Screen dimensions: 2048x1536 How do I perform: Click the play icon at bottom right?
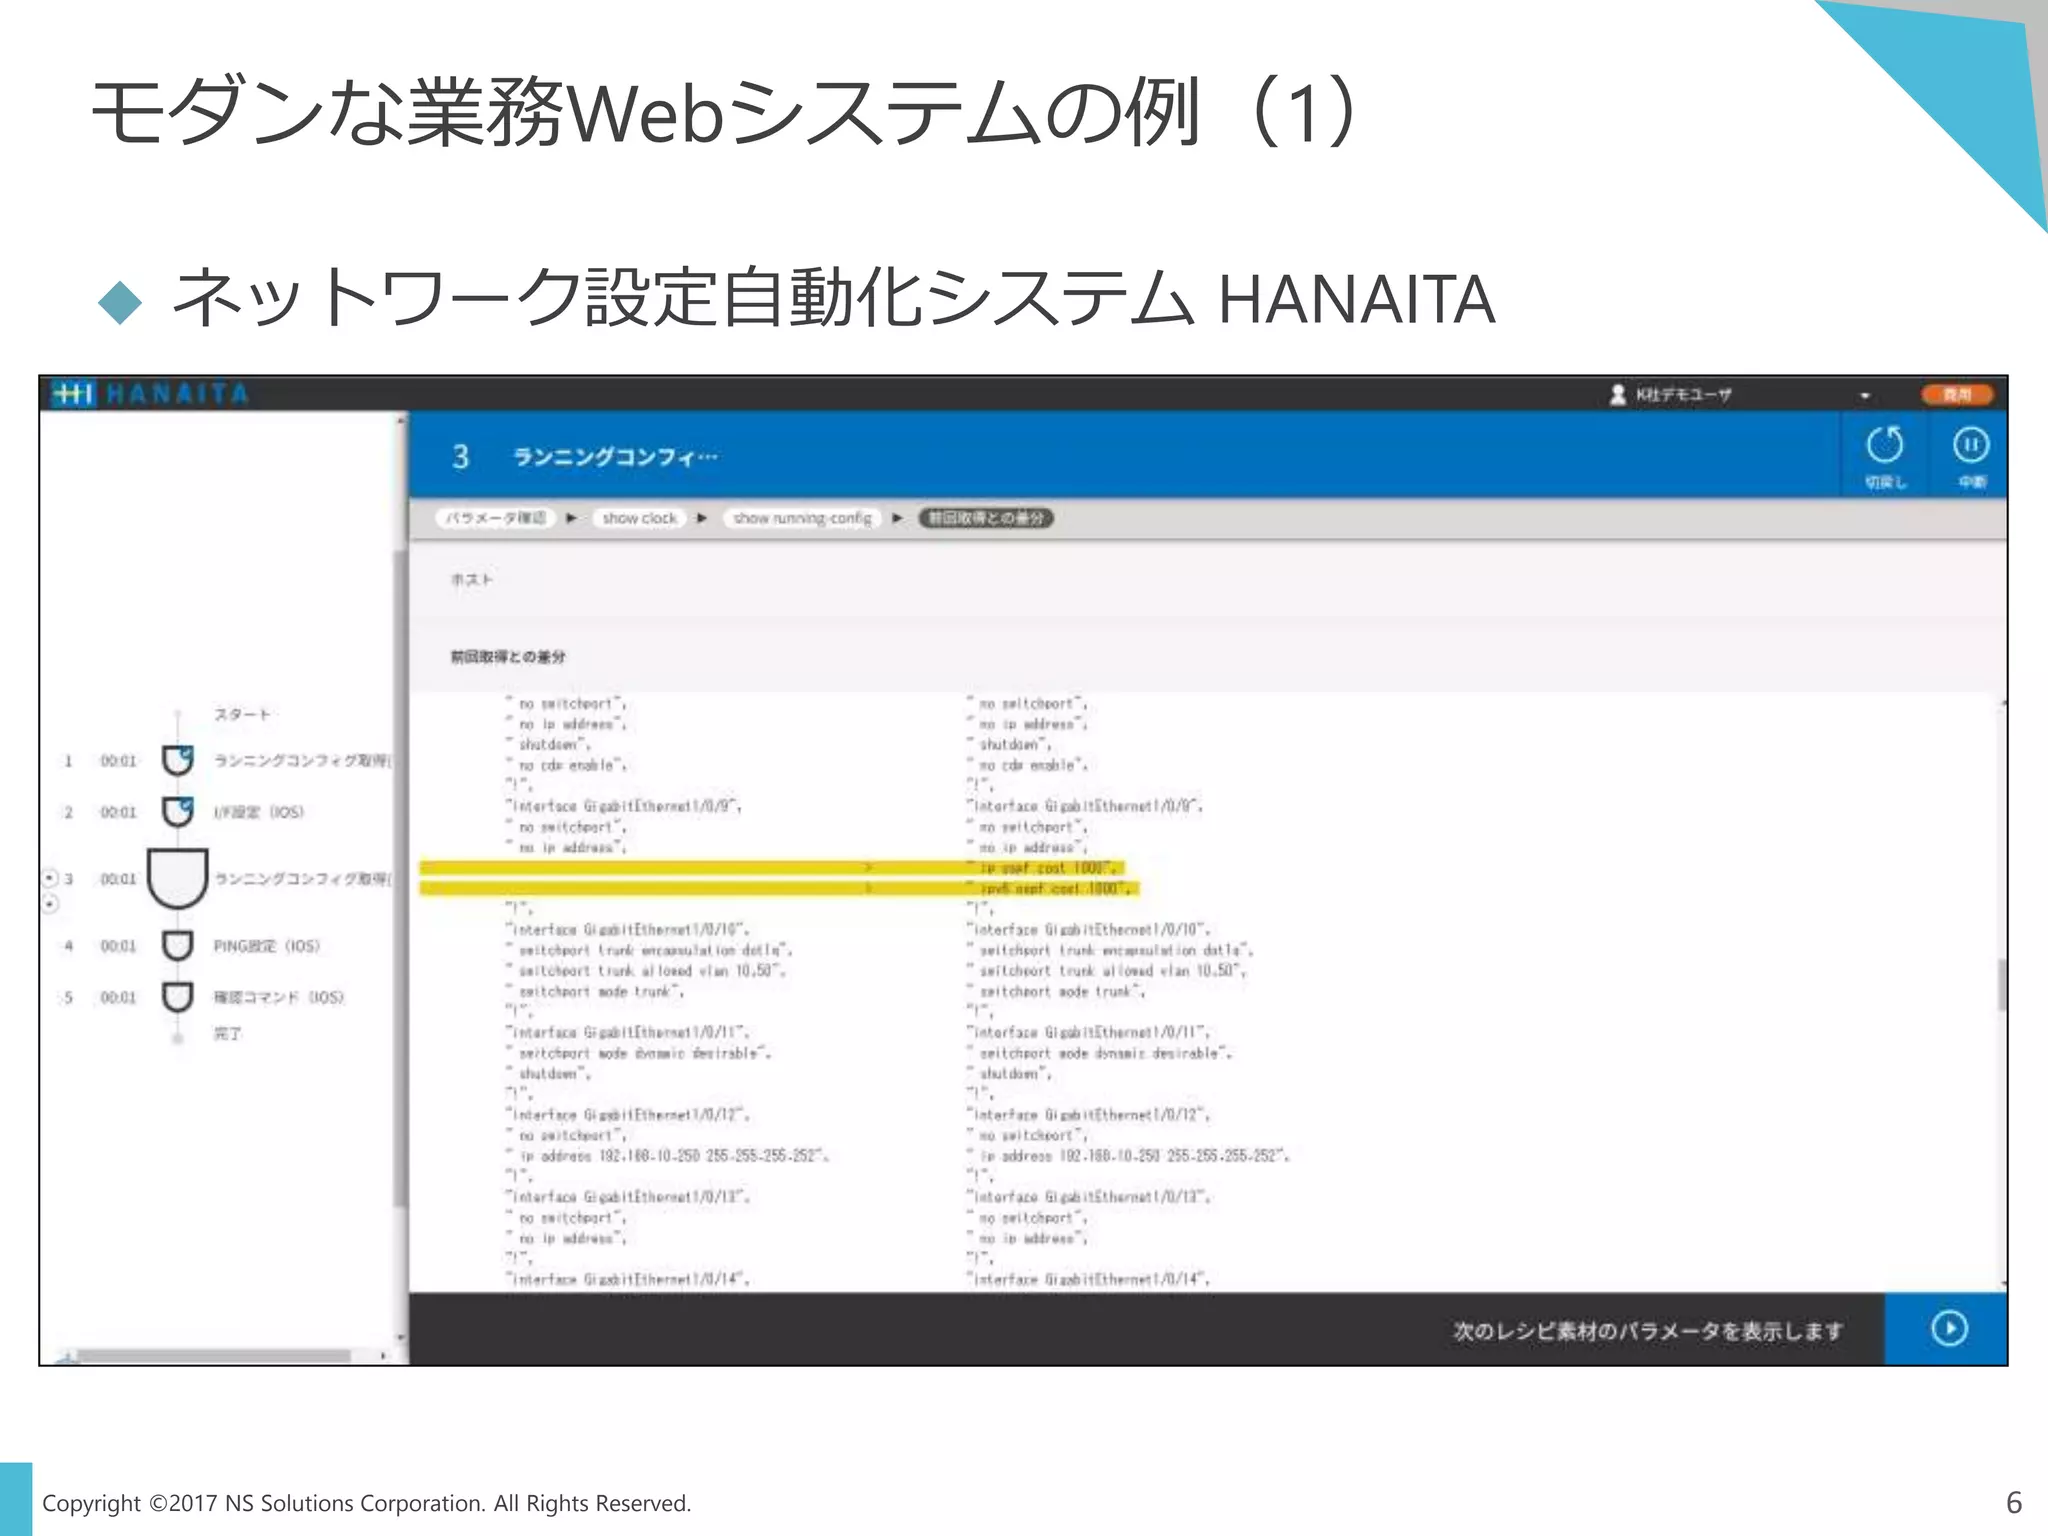tap(1949, 1329)
